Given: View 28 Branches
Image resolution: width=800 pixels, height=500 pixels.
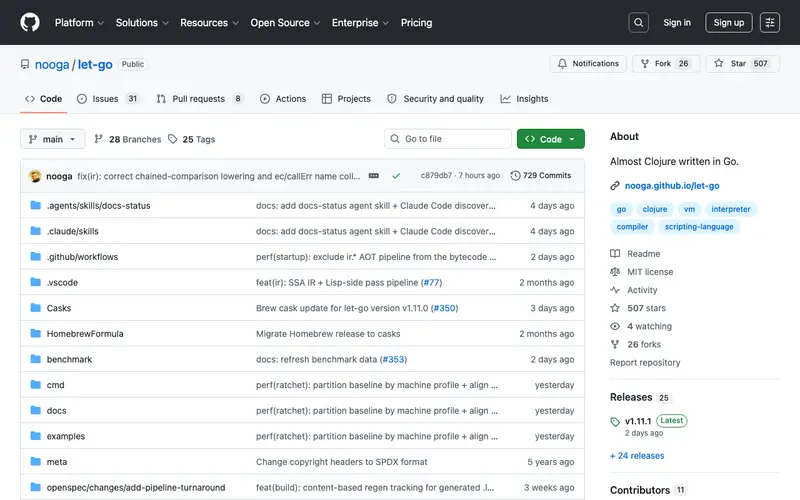Looking at the screenshot, I should coord(128,139).
